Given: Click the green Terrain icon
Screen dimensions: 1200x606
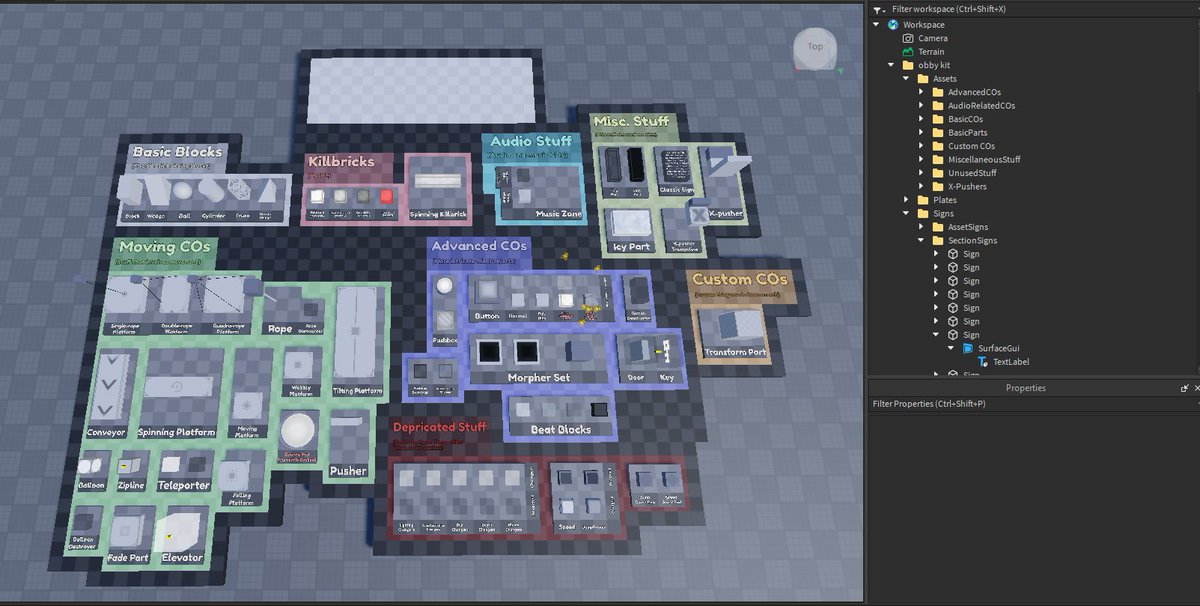Looking at the screenshot, I should click(907, 51).
